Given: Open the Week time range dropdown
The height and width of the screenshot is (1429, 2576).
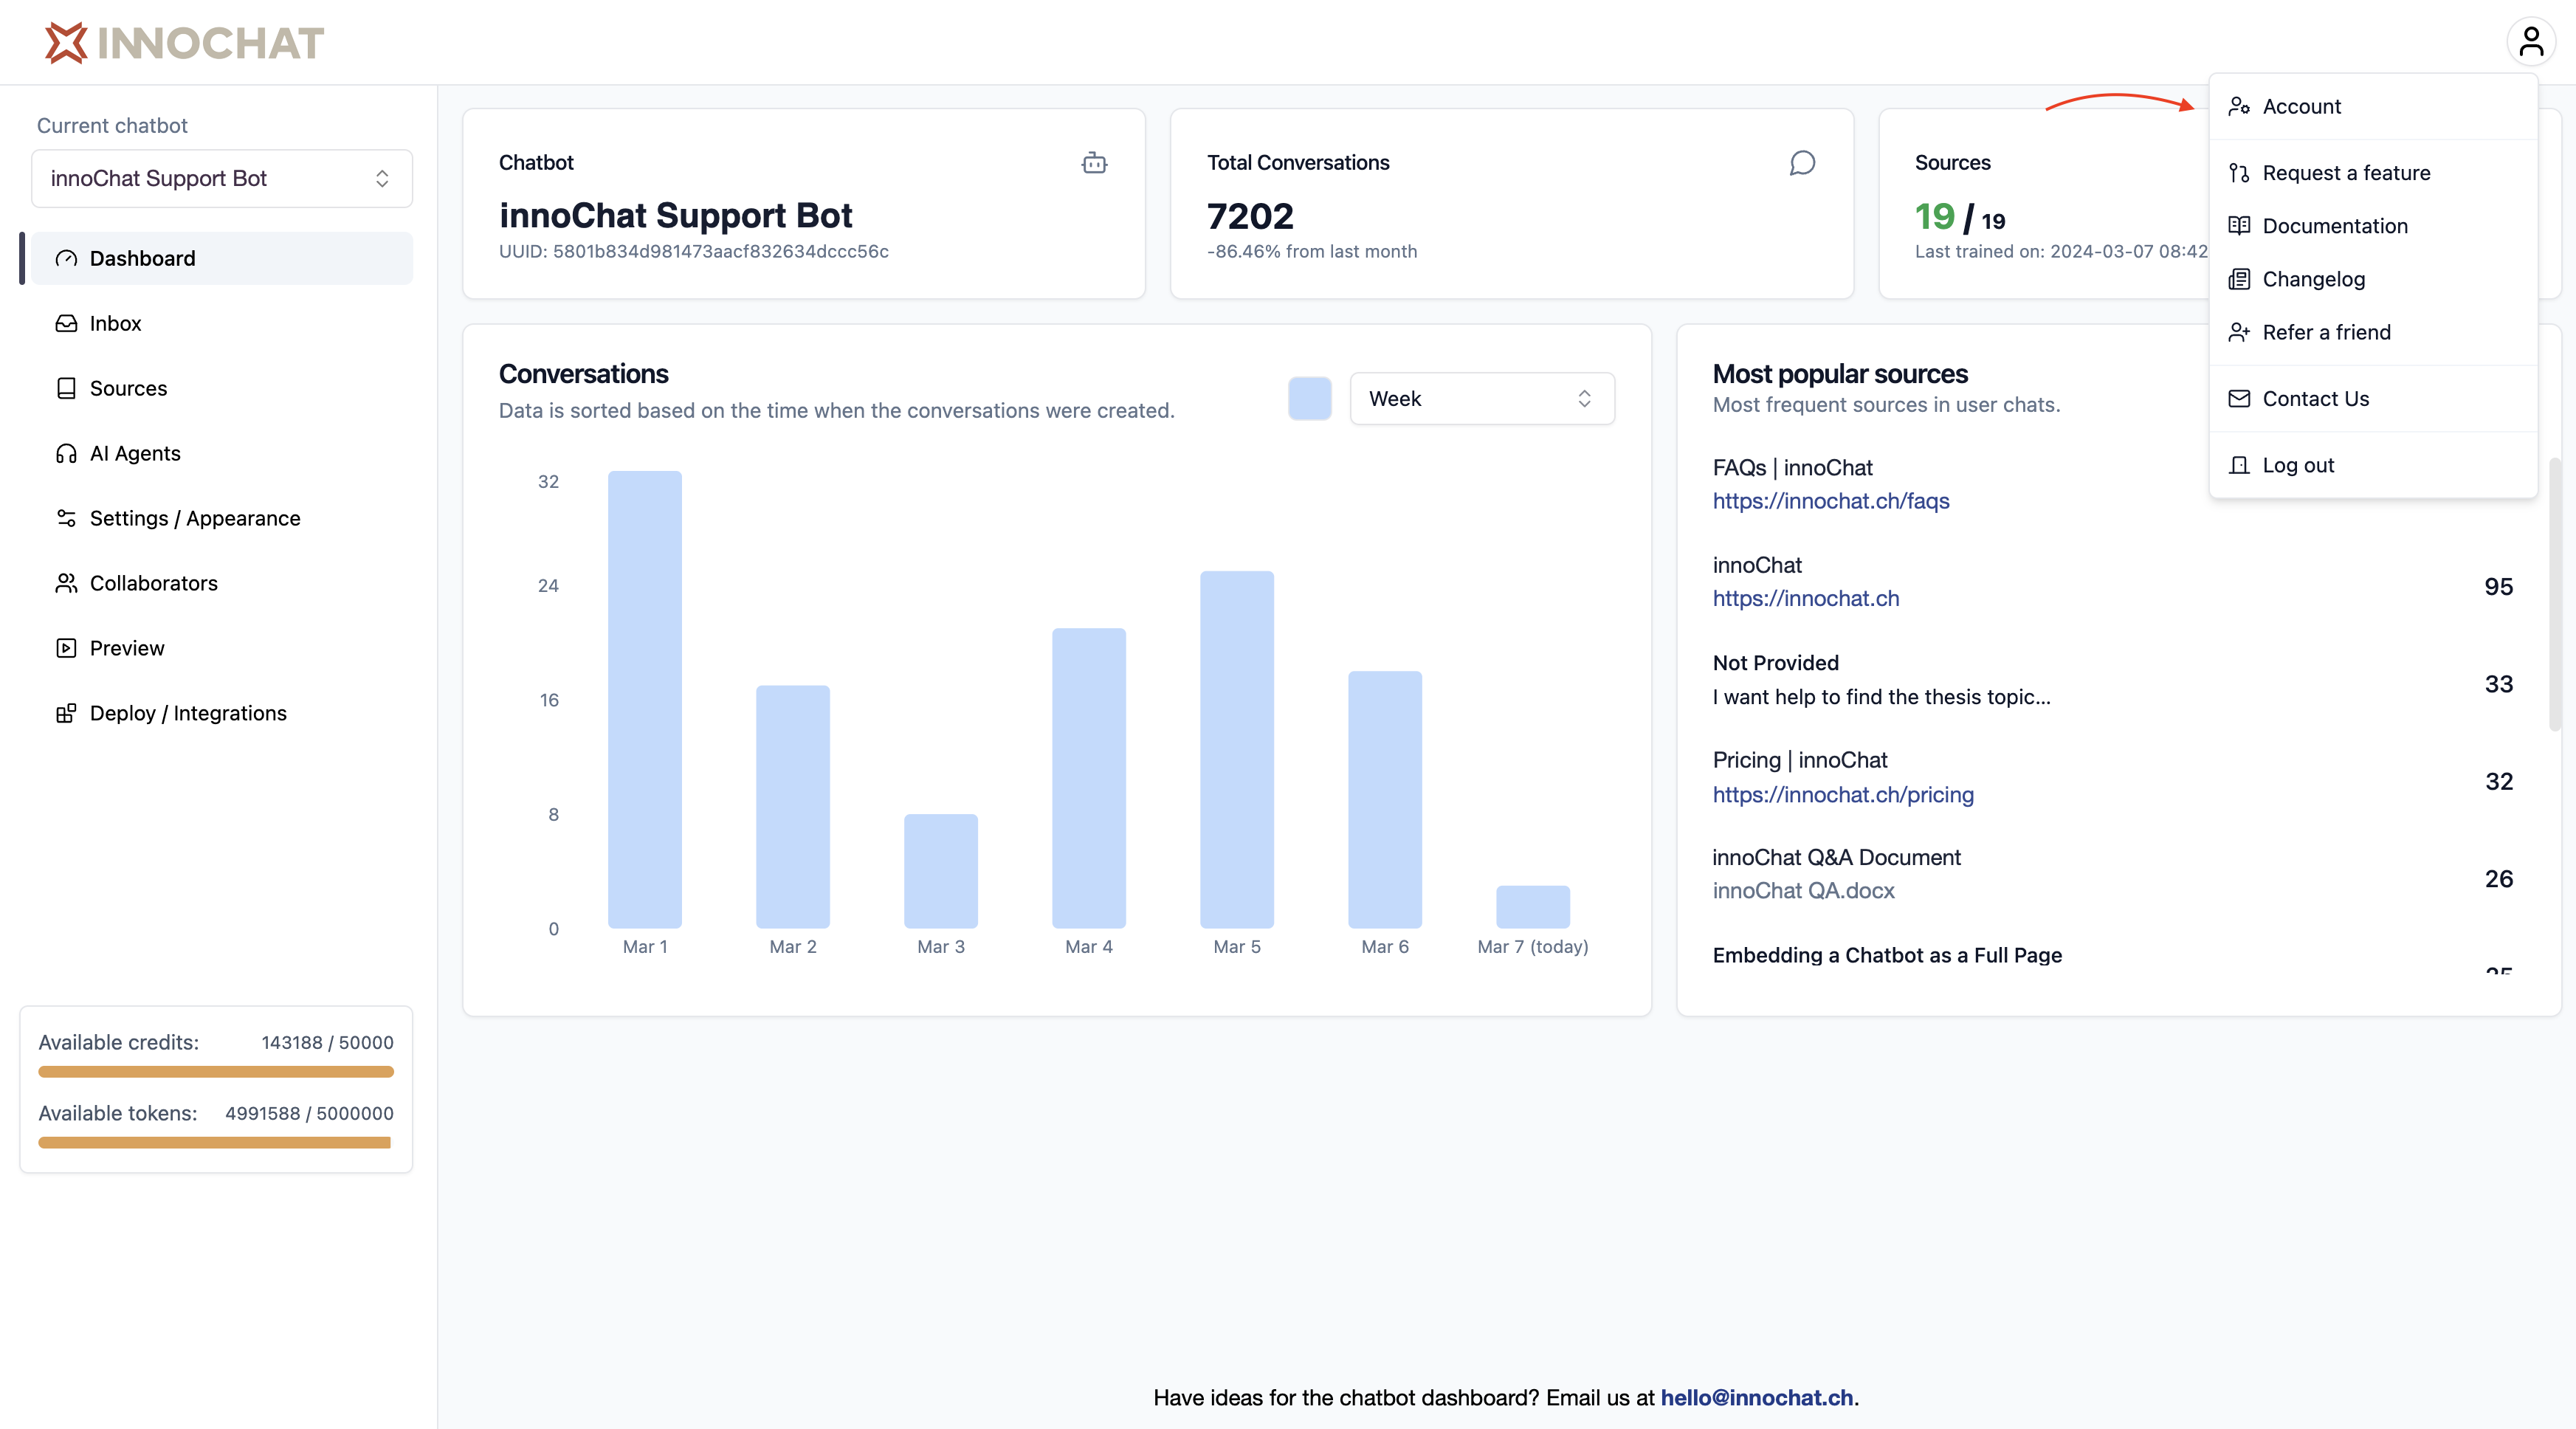Looking at the screenshot, I should click(x=1481, y=399).
